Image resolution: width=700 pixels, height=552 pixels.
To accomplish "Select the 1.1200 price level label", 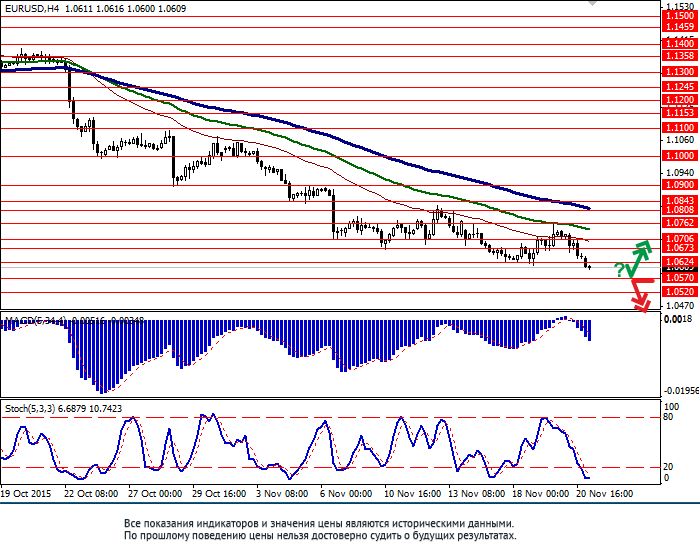I will [x=680, y=100].
